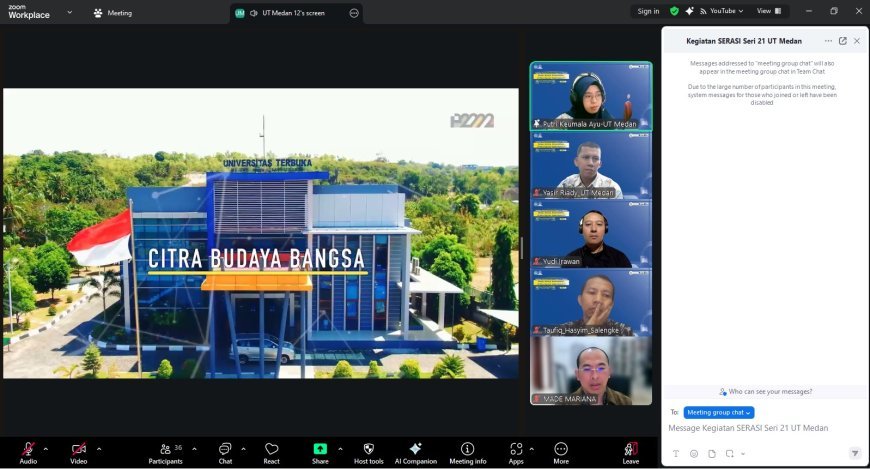Open the Participants panel
The image size is (870, 469).
(x=165, y=451)
